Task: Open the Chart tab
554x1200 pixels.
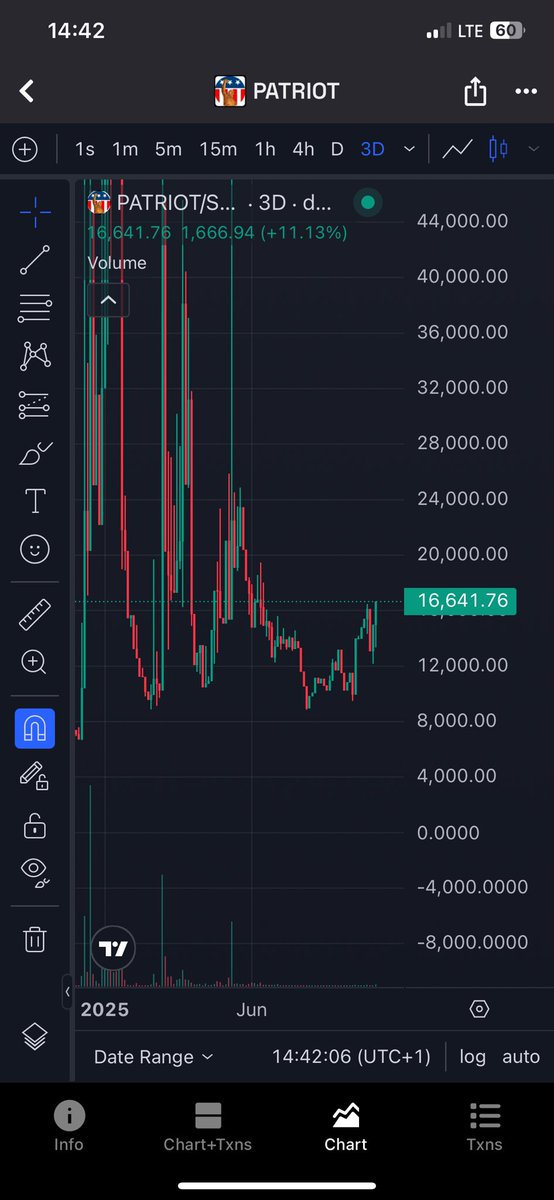Action: [346, 1127]
